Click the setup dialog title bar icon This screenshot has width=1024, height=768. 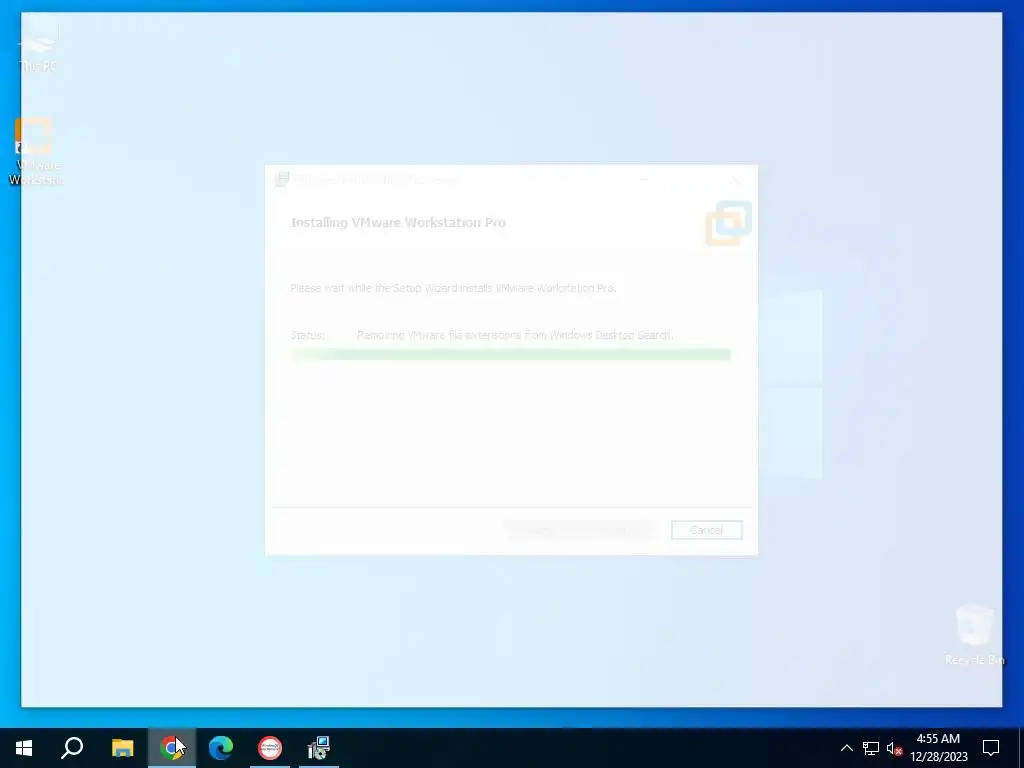coord(281,179)
